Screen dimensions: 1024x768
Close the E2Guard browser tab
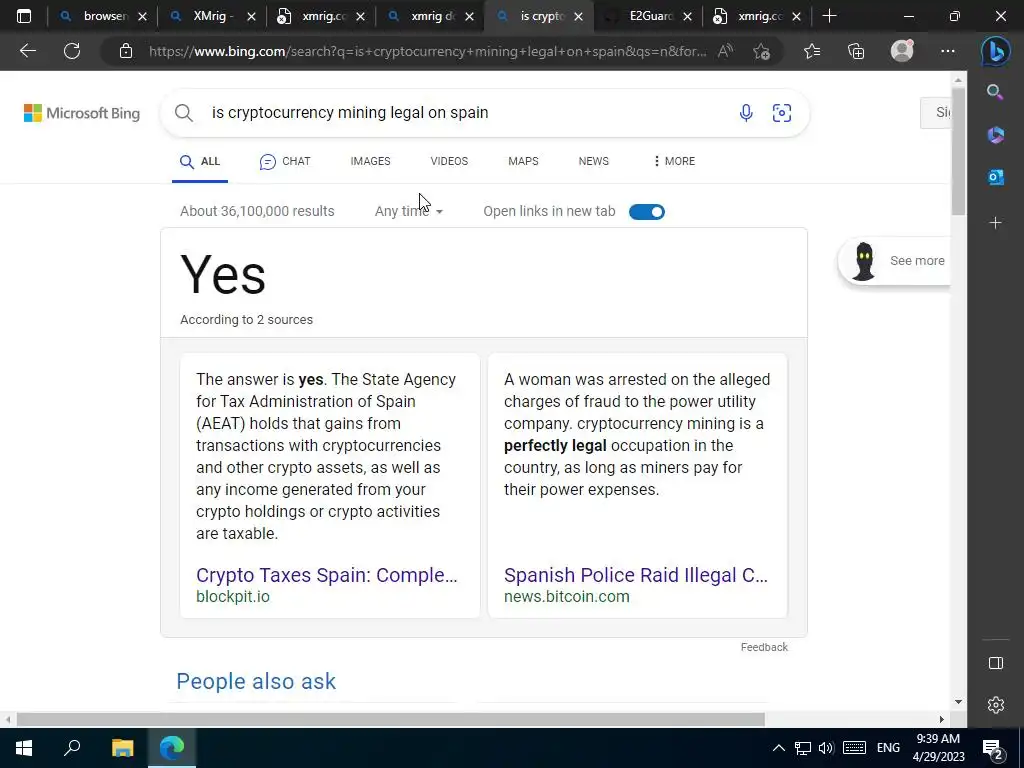click(x=687, y=17)
